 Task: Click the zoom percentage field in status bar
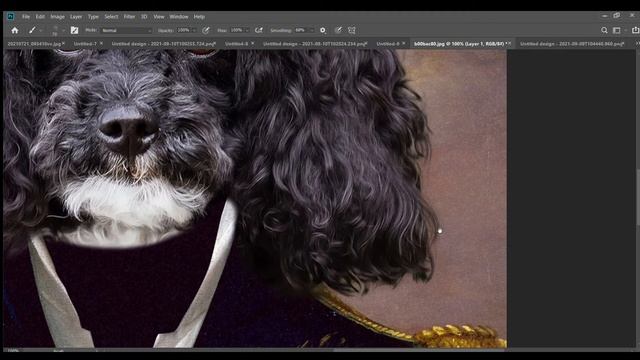pos(13,350)
